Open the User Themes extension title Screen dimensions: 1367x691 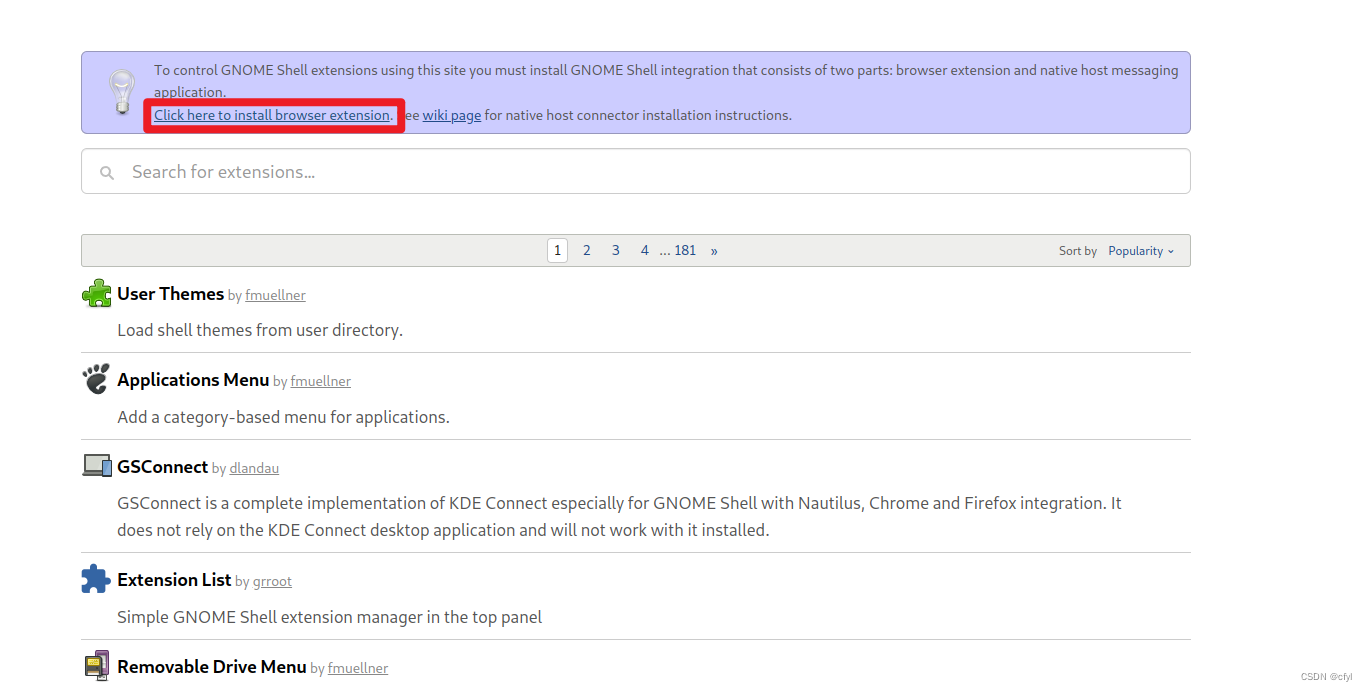(170, 293)
